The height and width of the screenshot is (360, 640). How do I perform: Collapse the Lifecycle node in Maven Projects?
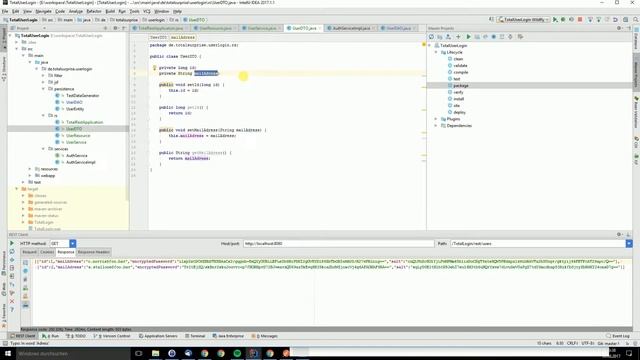pyautogui.click(x=436, y=52)
